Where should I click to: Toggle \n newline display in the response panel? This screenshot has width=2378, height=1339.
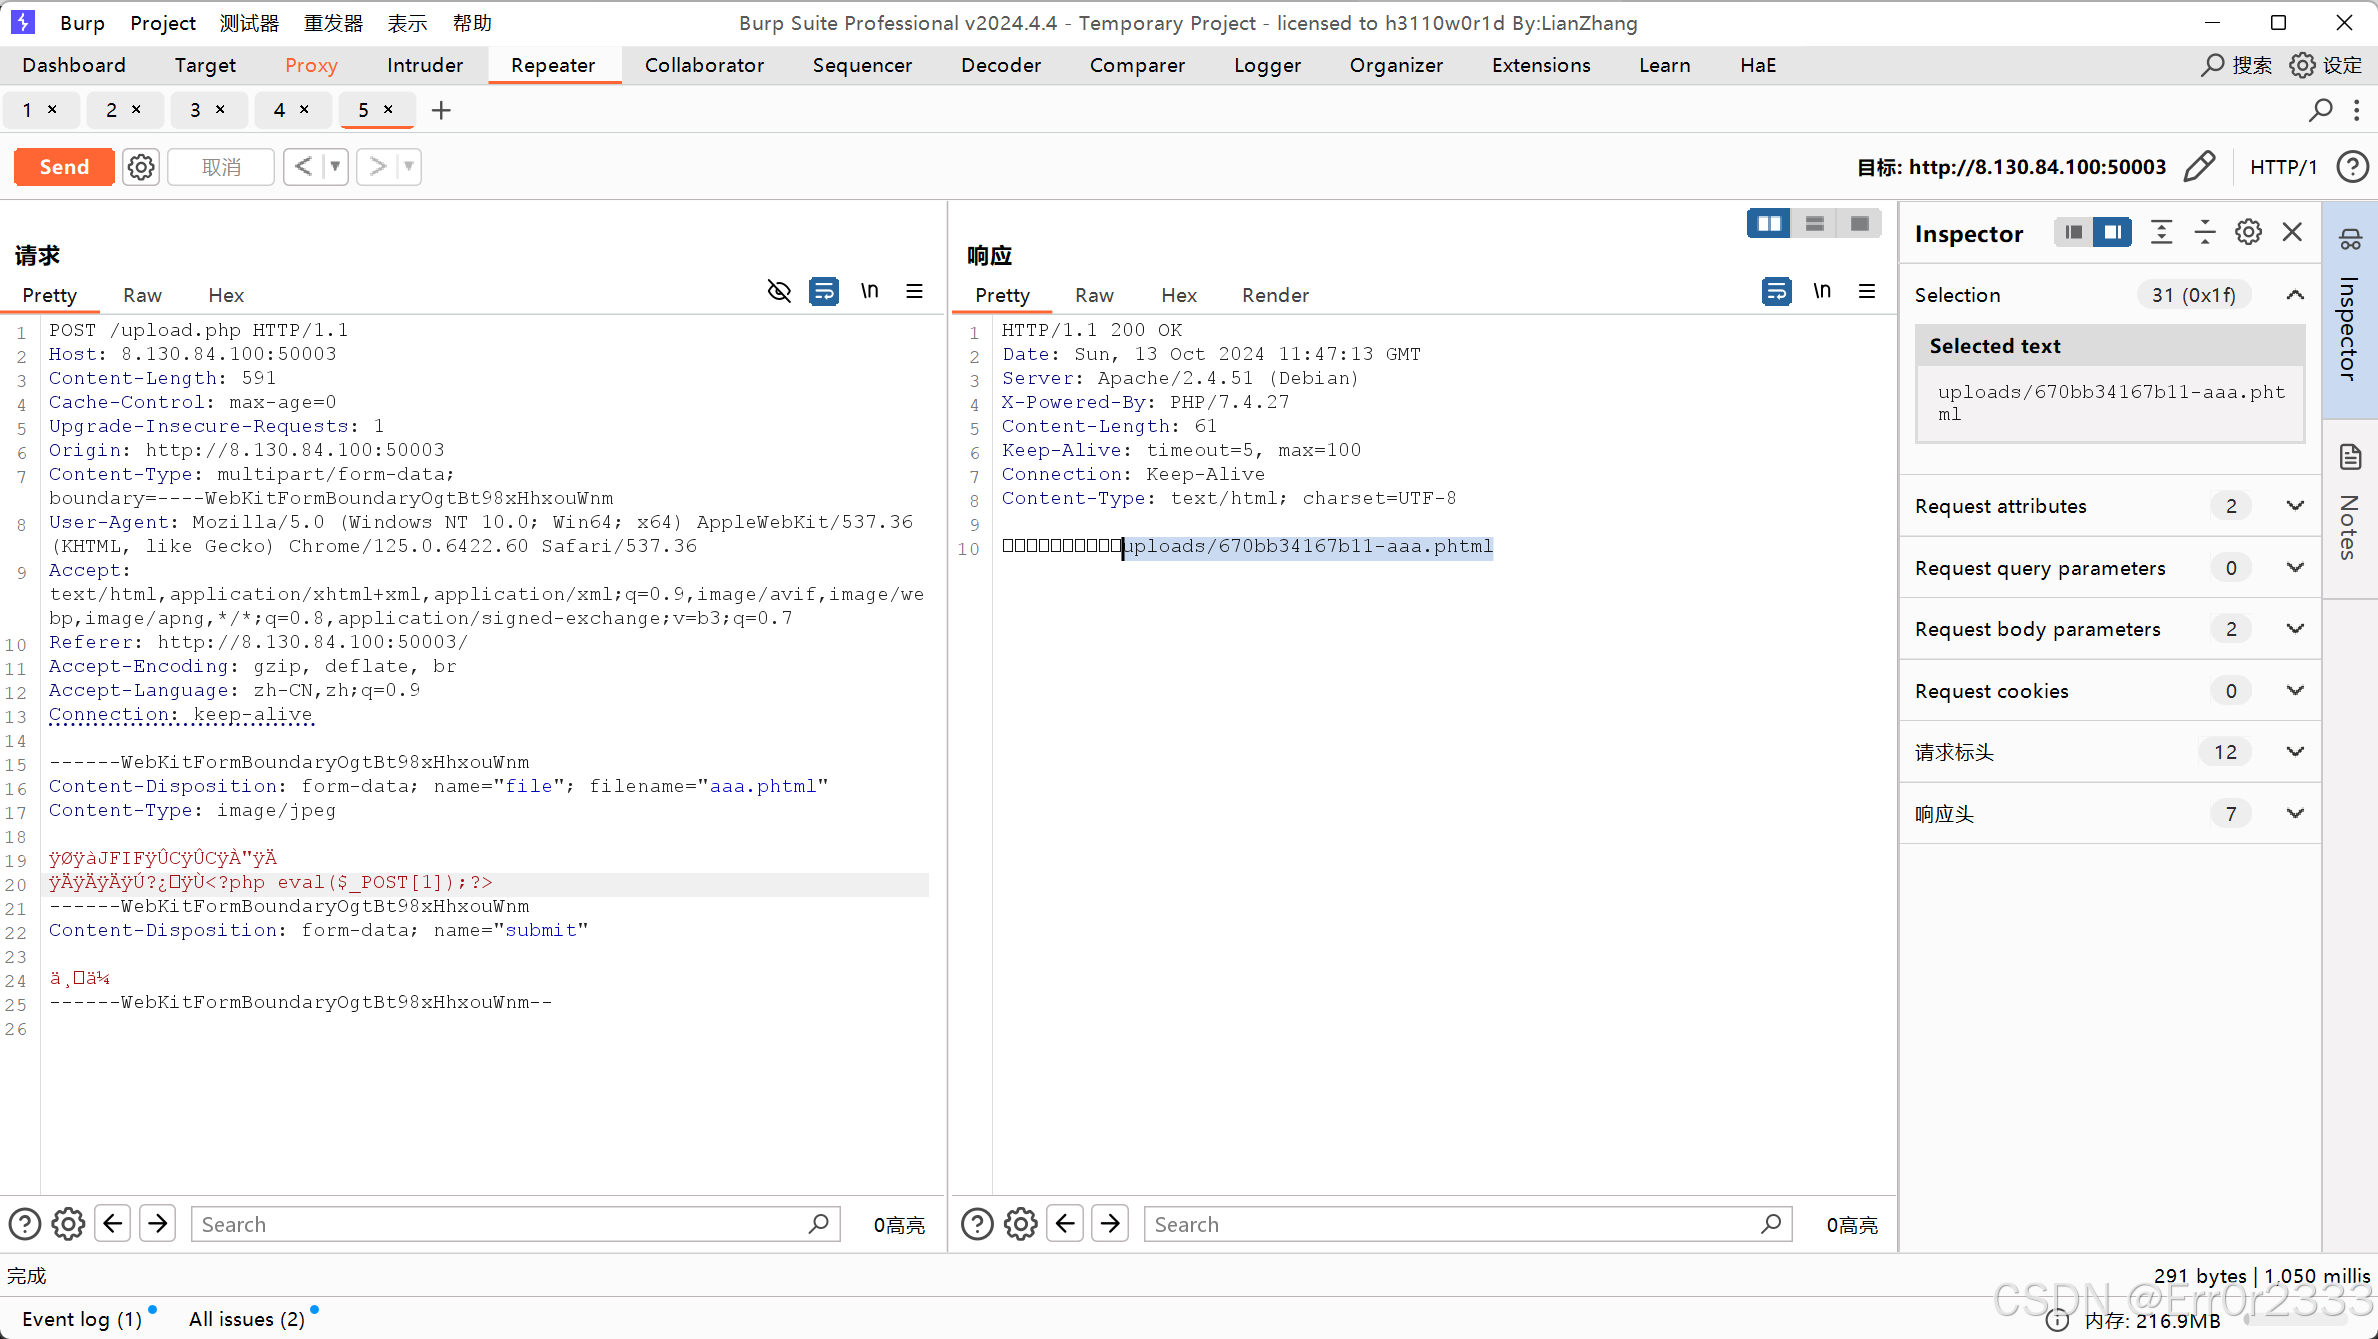[x=1821, y=291]
